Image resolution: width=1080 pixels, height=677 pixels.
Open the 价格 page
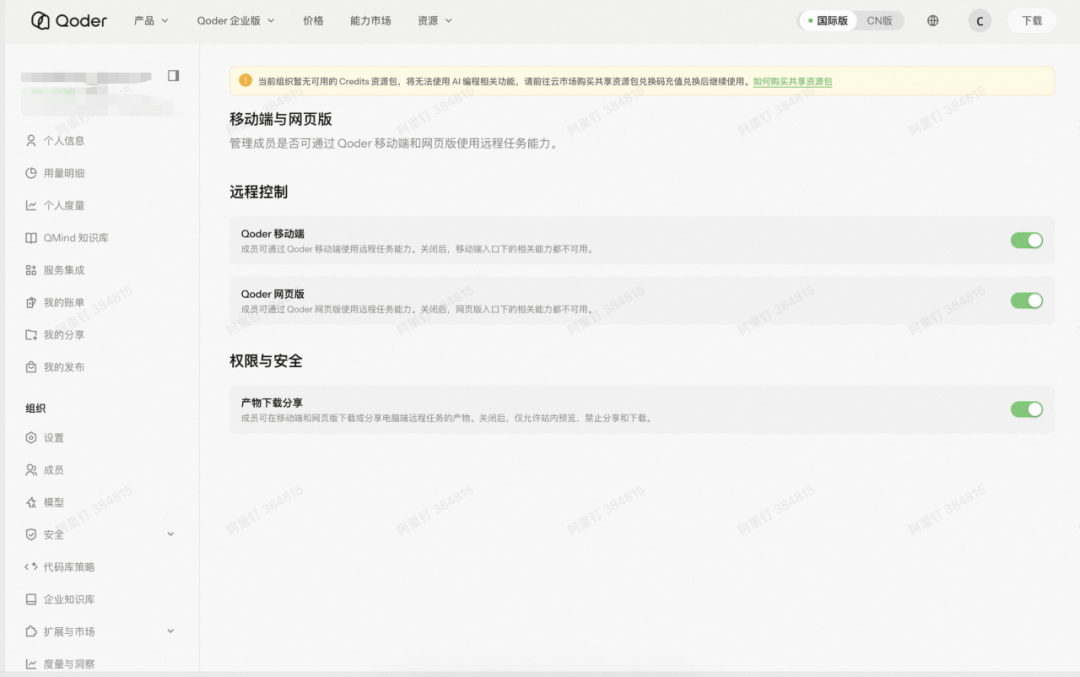coord(313,21)
